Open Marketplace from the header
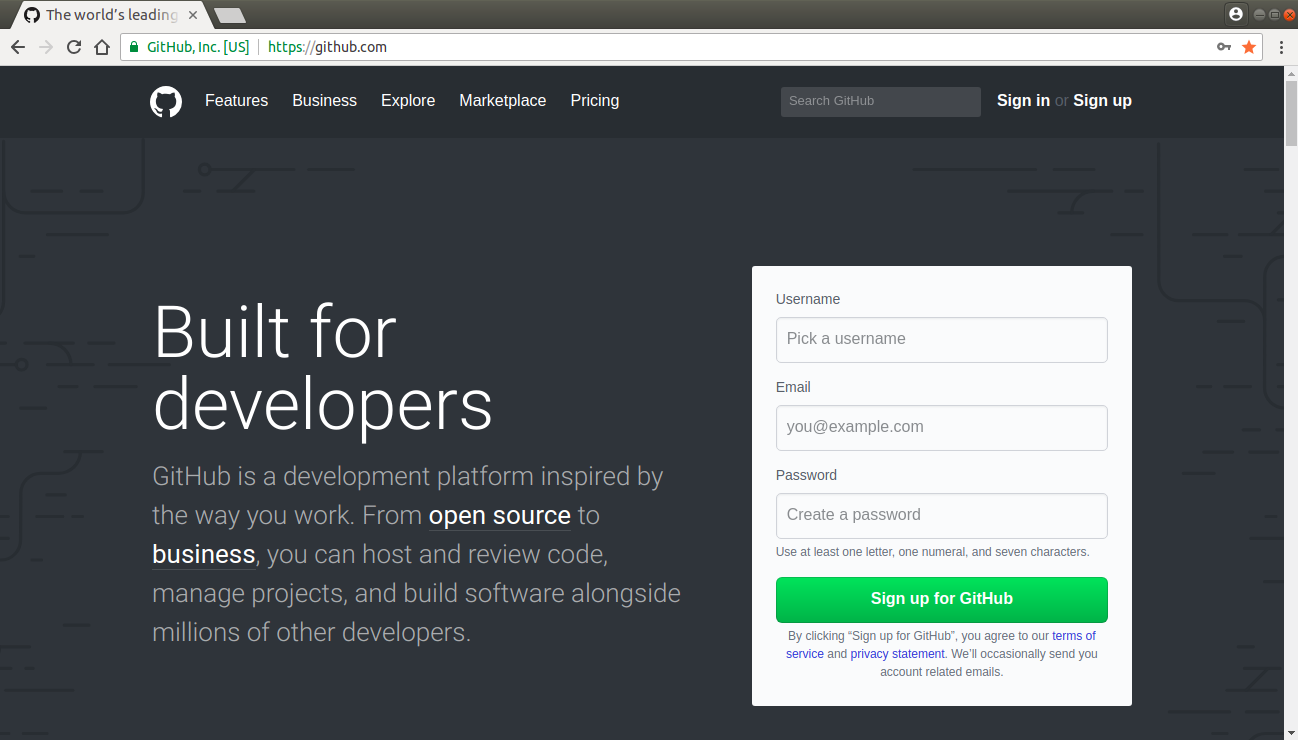 tap(503, 101)
